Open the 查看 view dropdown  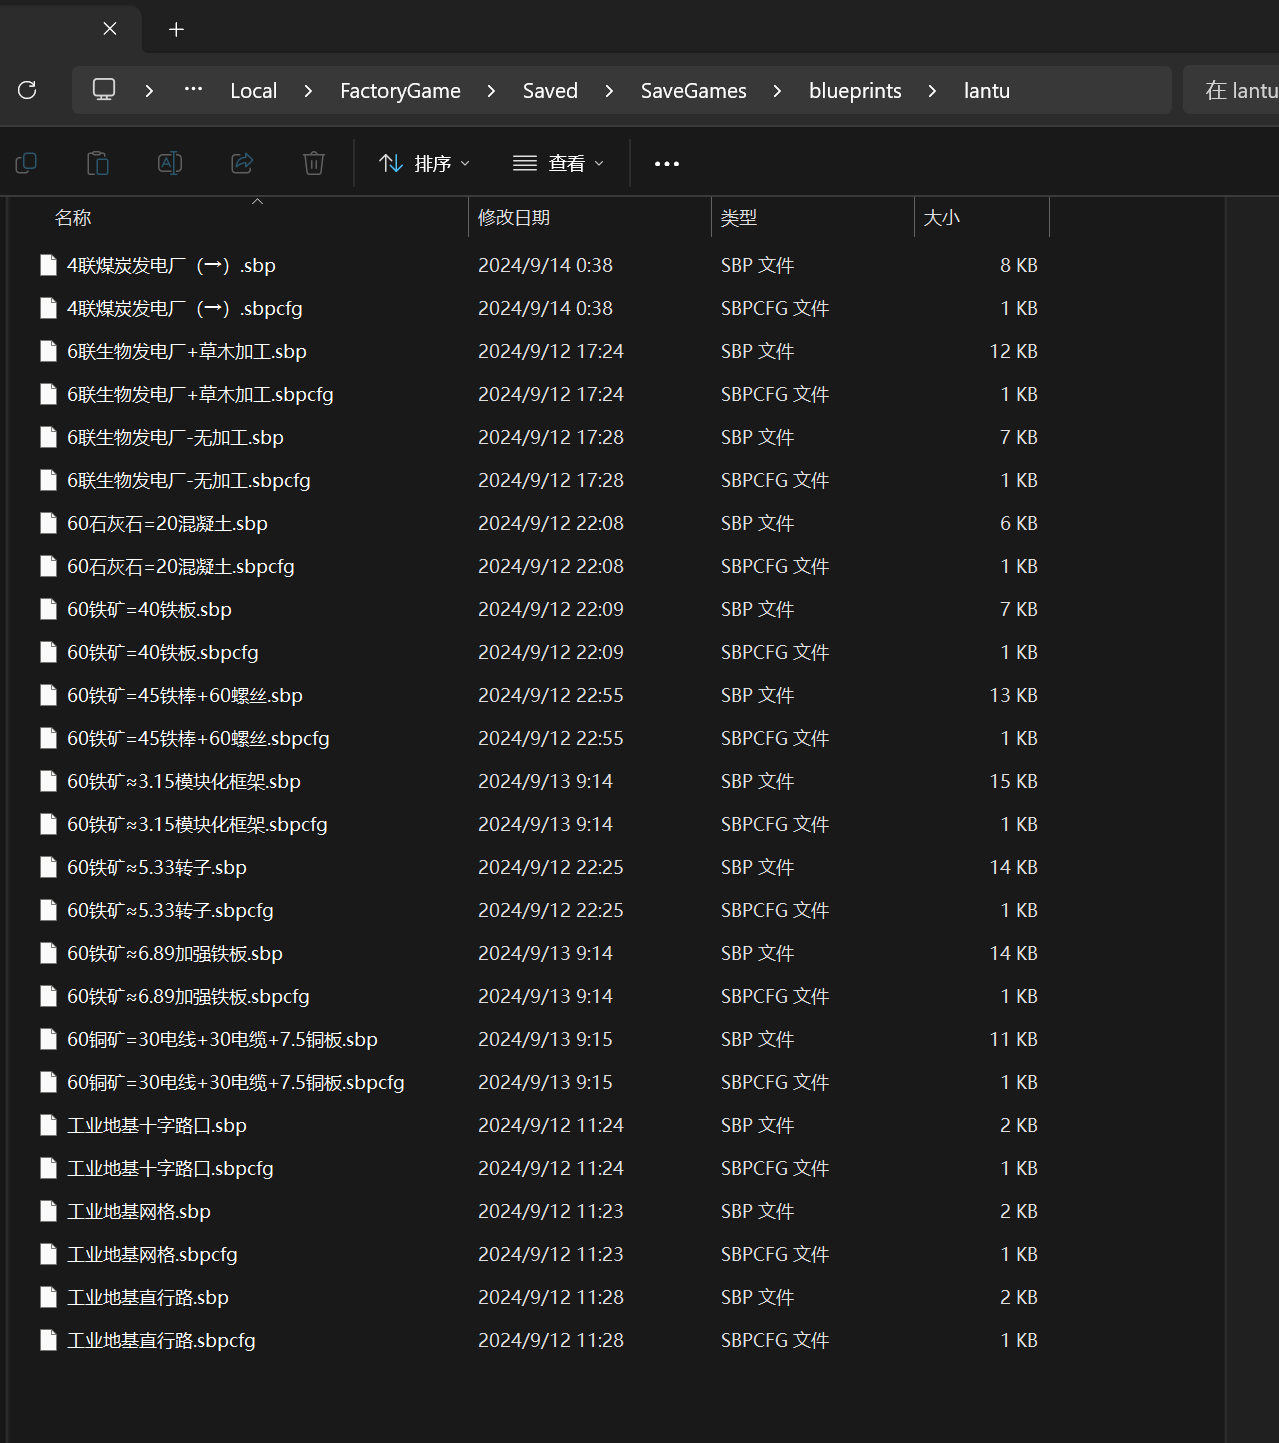[x=558, y=163]
